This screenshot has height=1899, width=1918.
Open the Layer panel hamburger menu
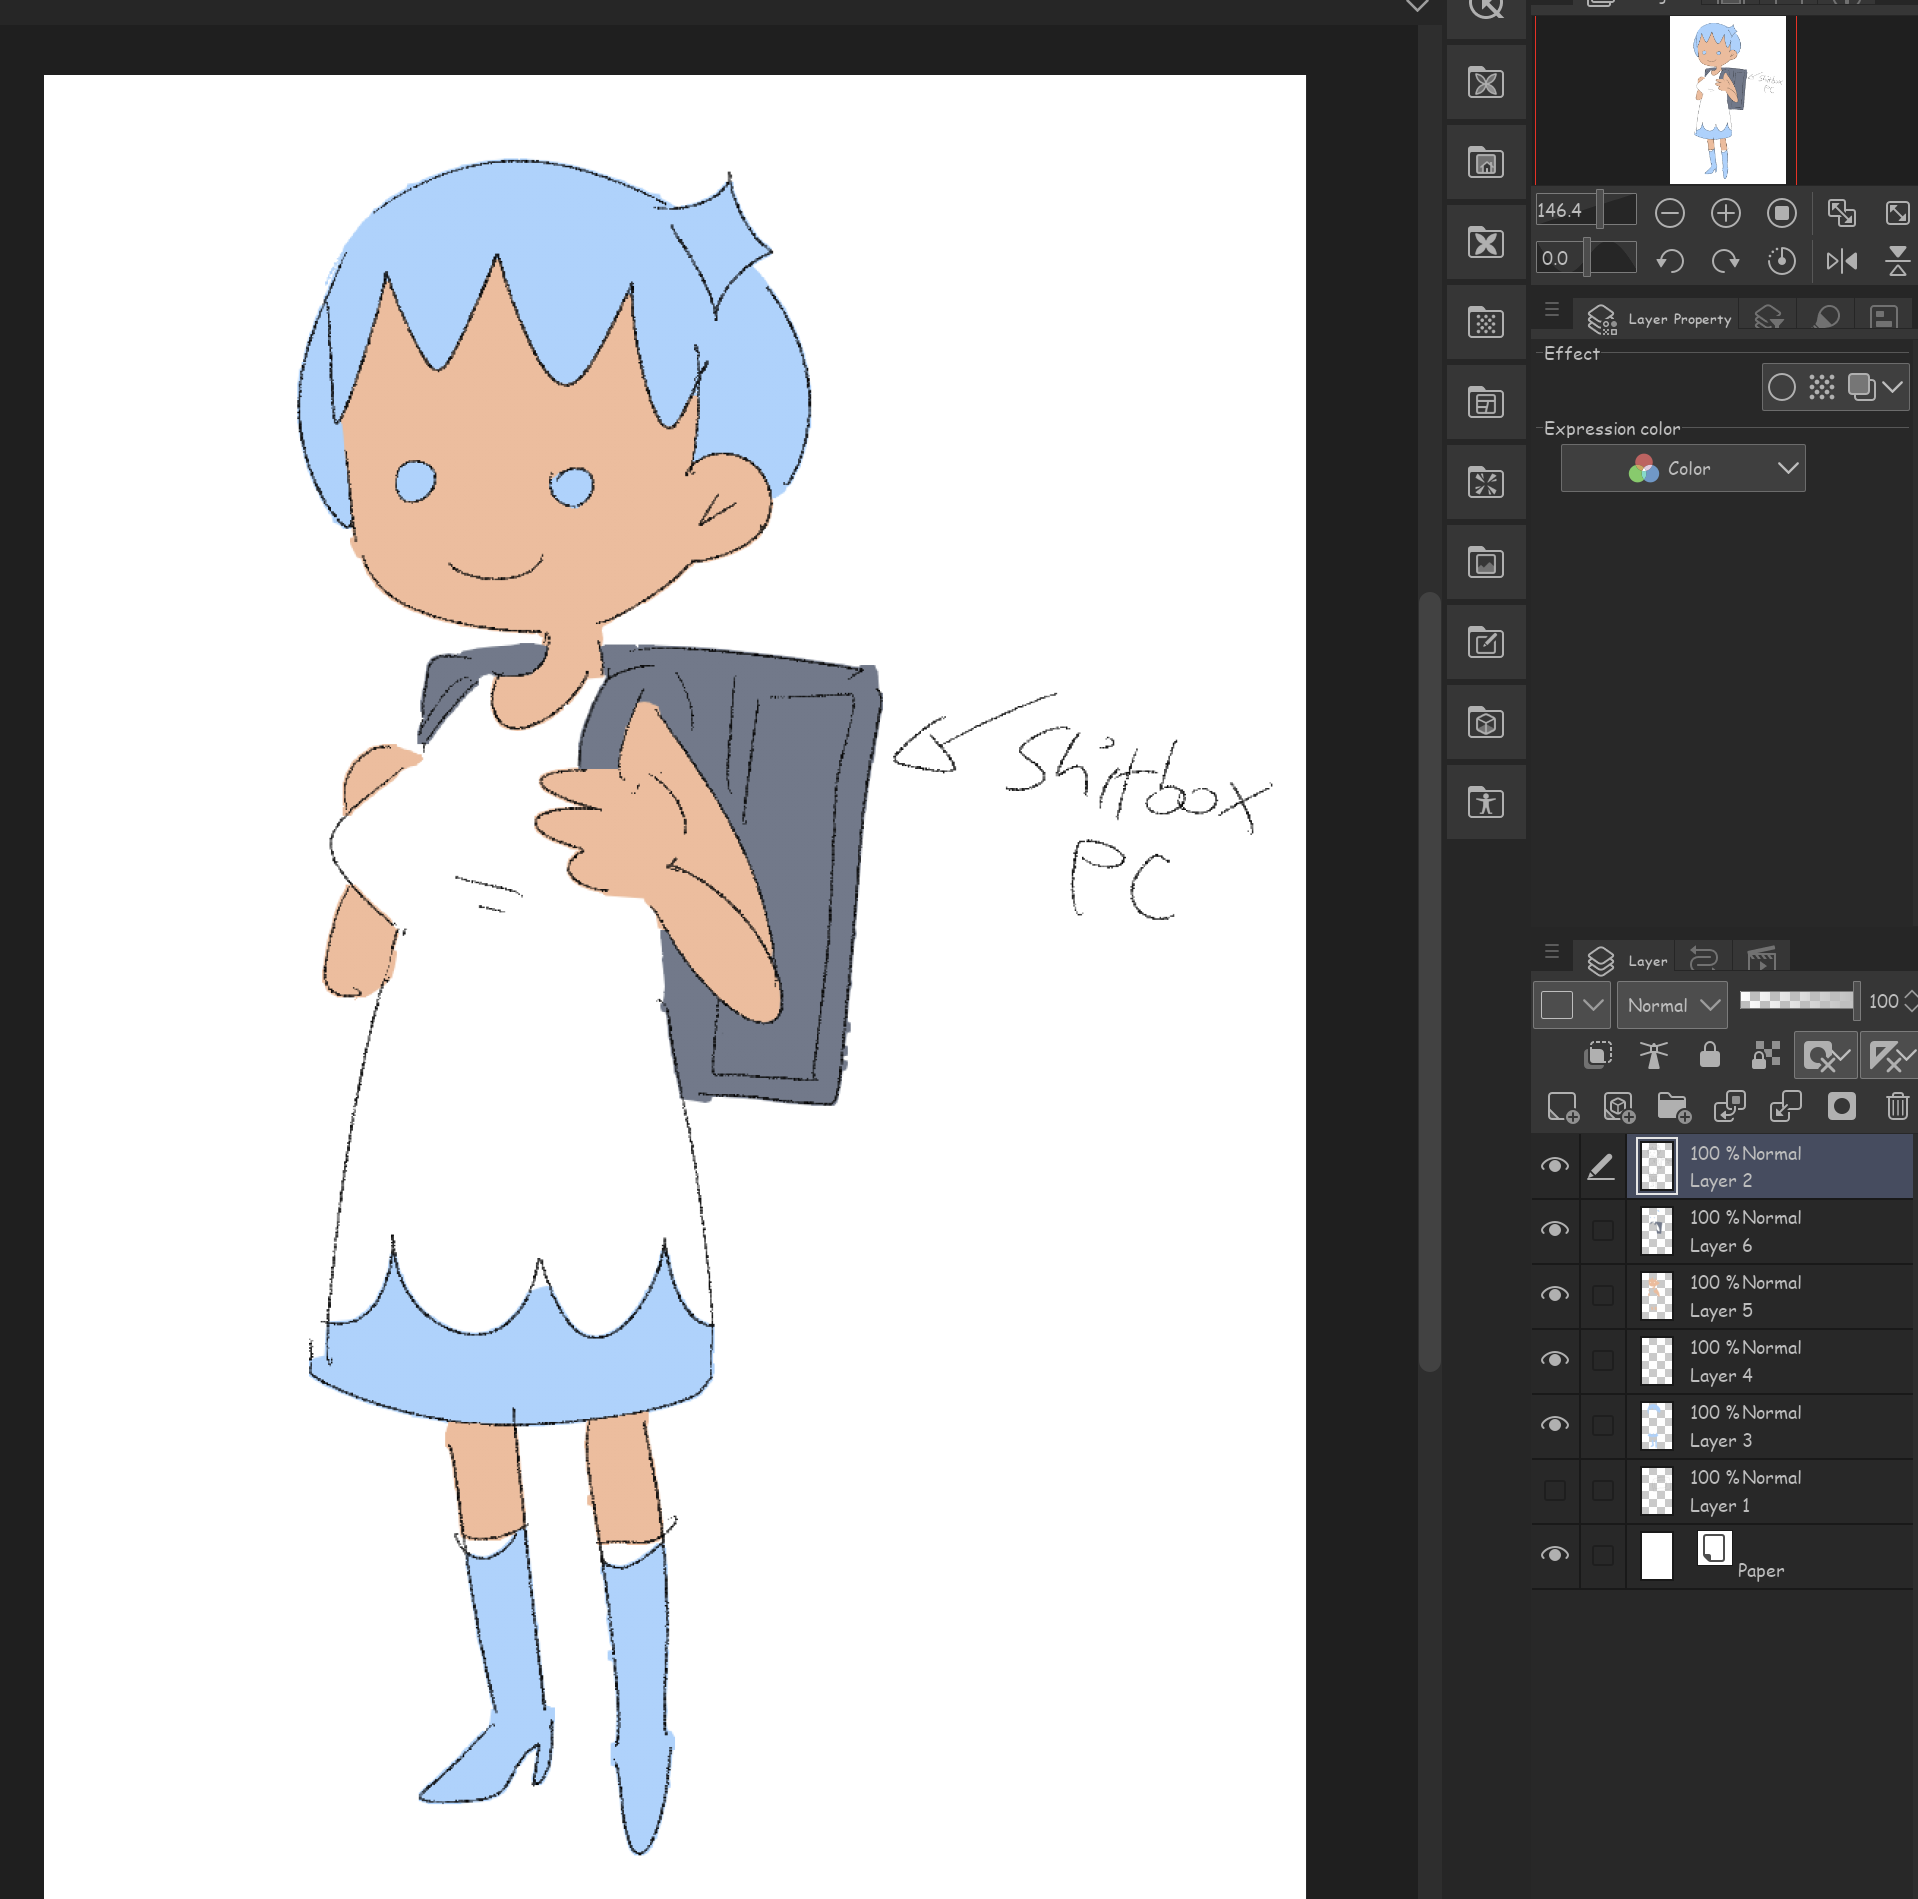[x=1552, y=952]
